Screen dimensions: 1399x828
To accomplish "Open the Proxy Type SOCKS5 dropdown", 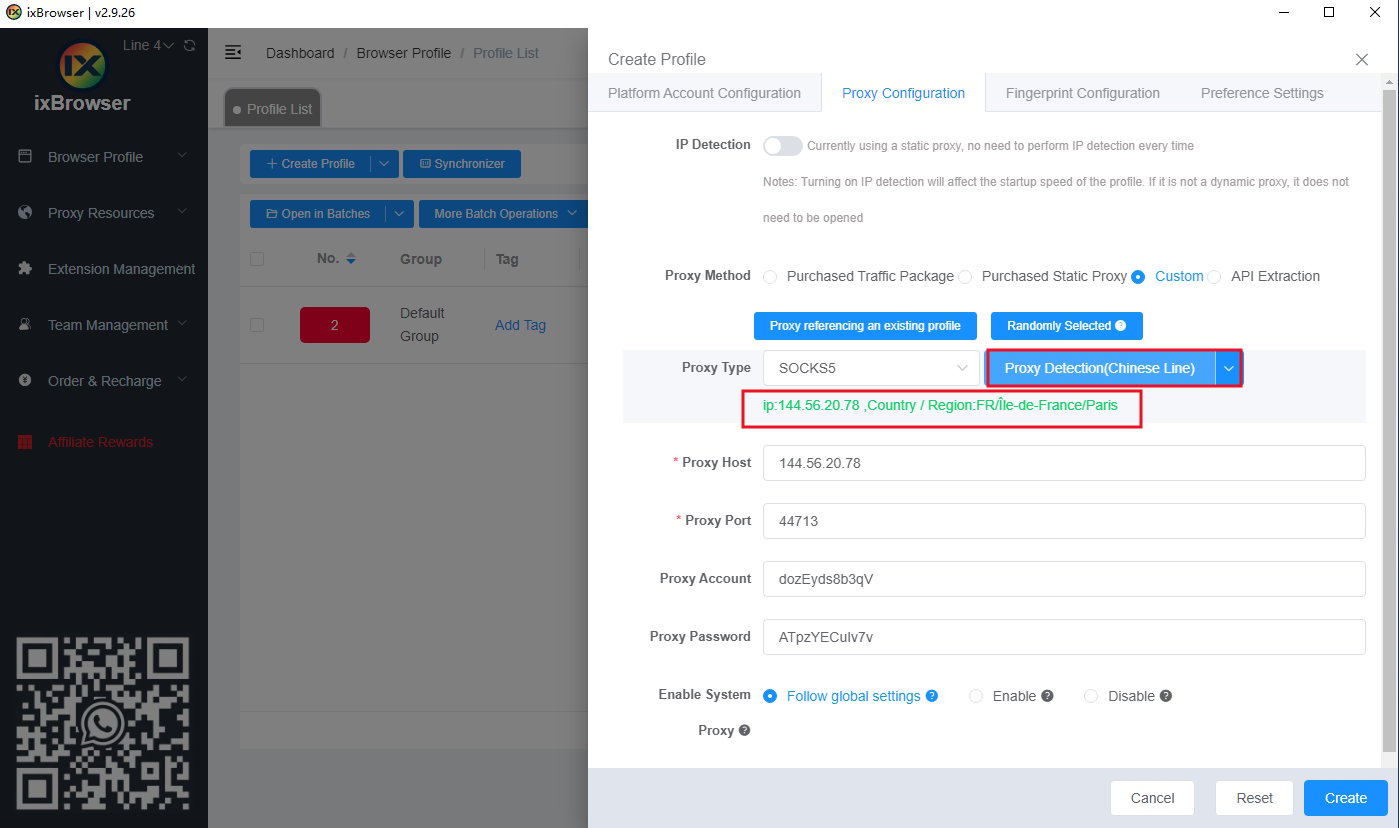I will (x=871, y=368).
